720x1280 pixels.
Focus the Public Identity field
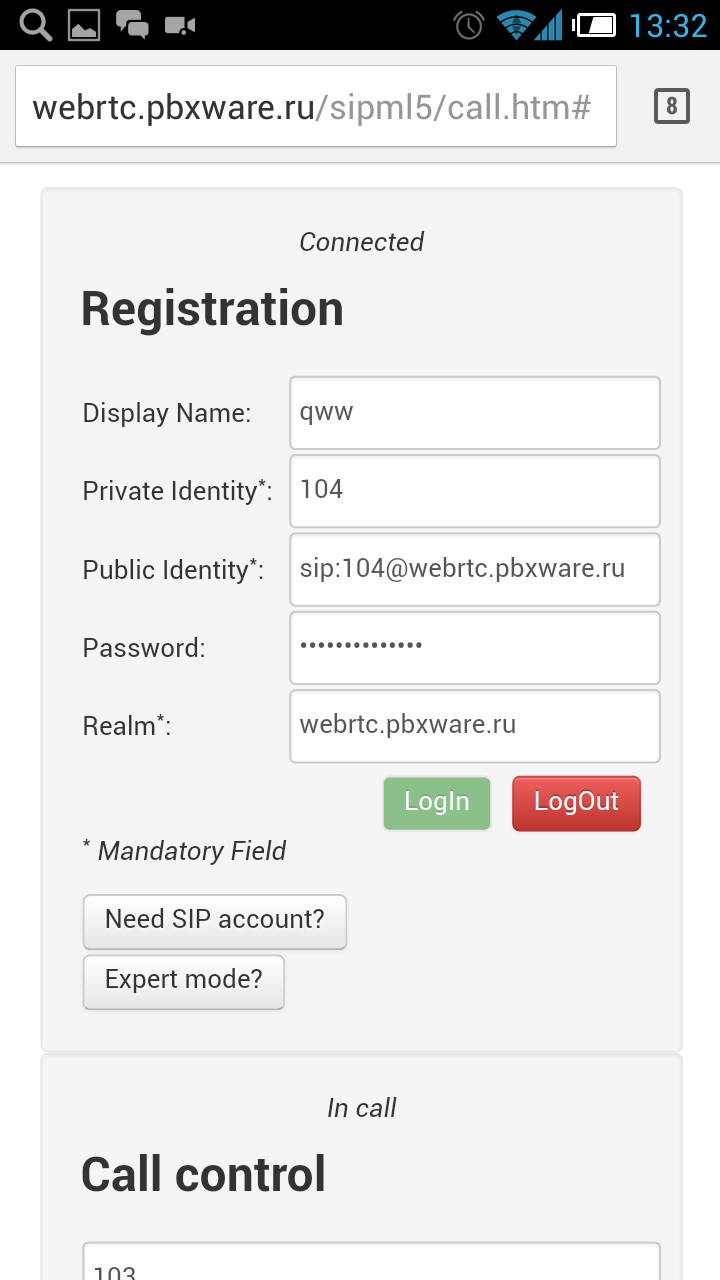pos(475,569)
